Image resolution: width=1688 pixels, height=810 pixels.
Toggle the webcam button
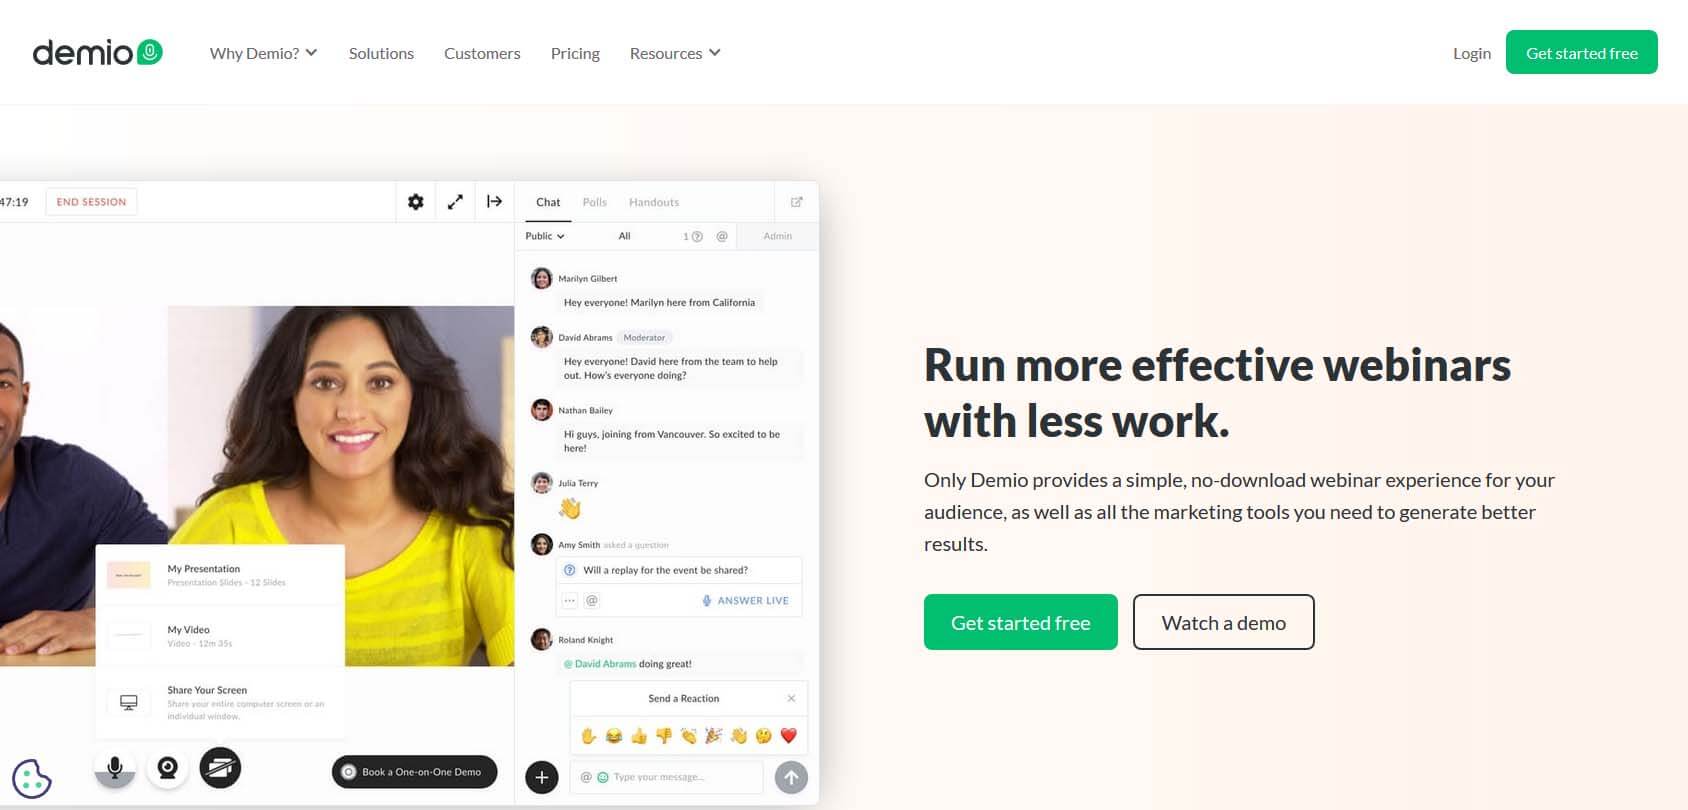(168, 768)
